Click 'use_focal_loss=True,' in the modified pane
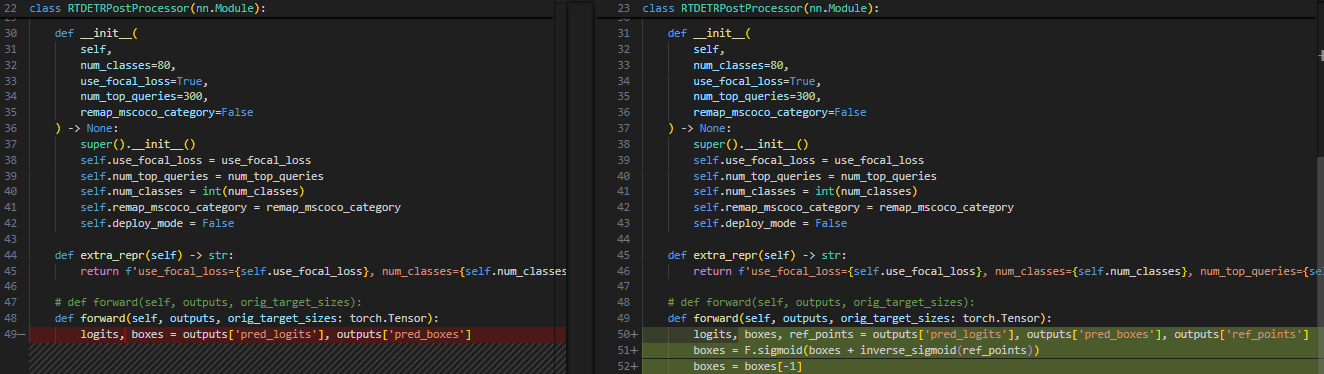The image size is (1324, 374). tap(757, 81)
